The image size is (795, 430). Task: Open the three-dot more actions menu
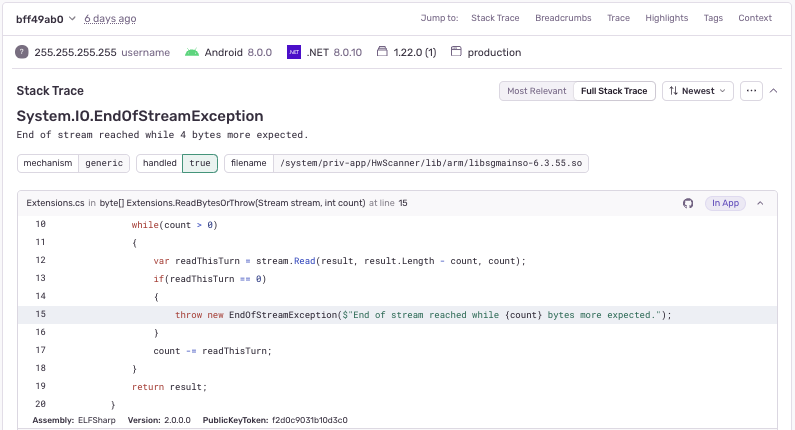tap(752, 91)
